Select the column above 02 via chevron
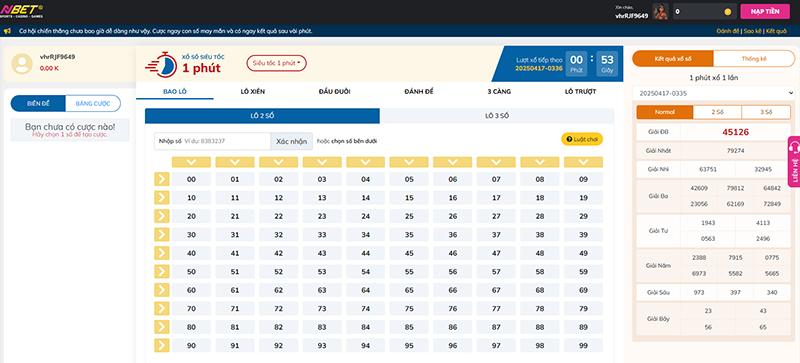The height and width of the screenshot is (363, 800). coord(279,162)
